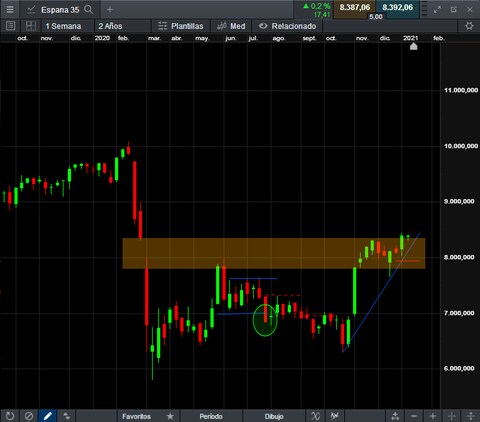Toggle the Relacionado eye view

(287, 26)
